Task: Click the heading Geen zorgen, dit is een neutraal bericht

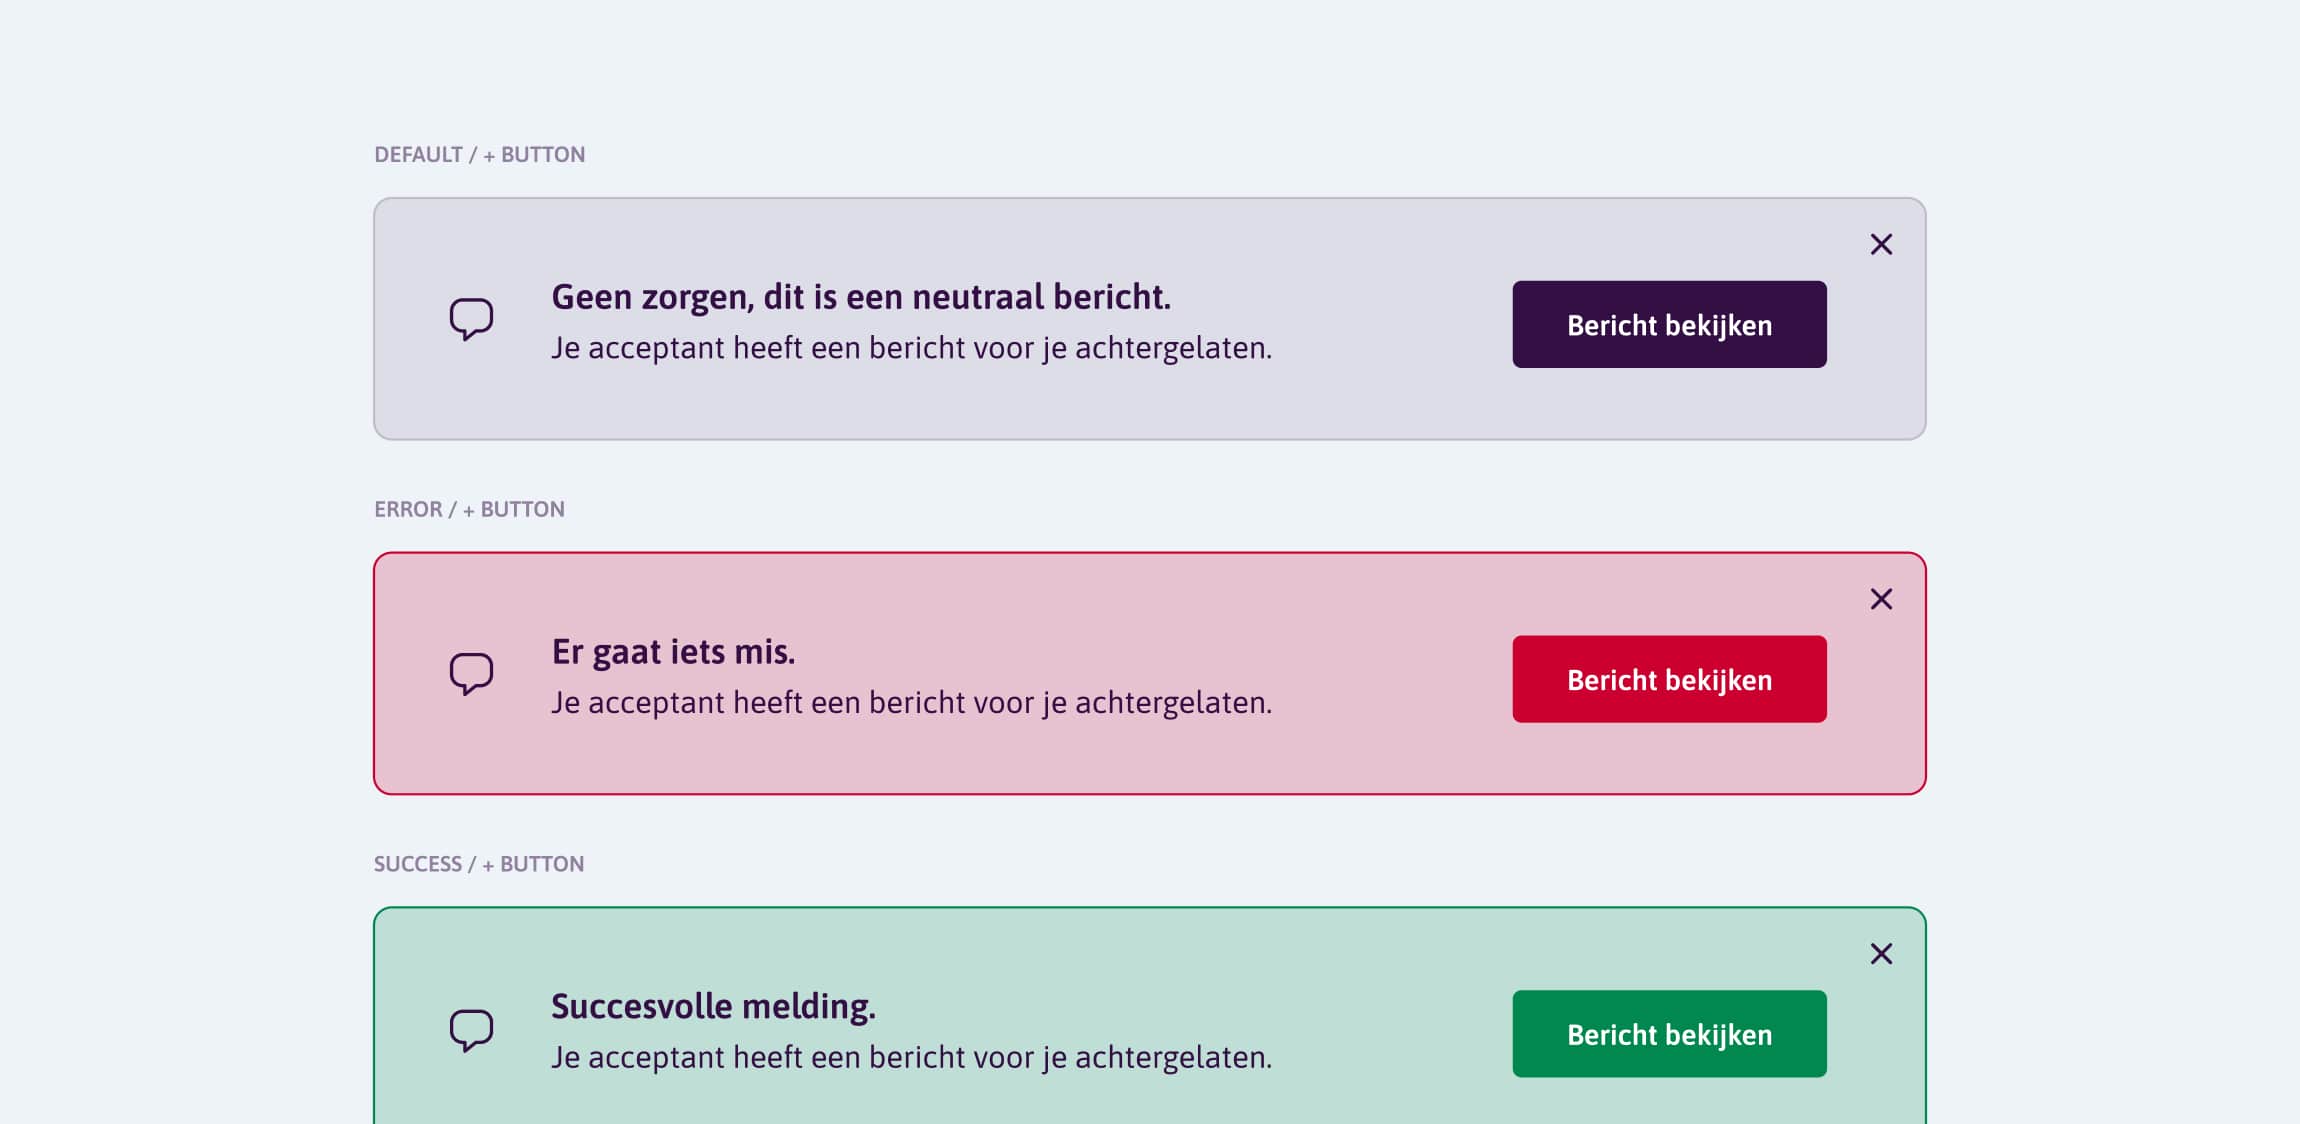Action: coord(861,297)
